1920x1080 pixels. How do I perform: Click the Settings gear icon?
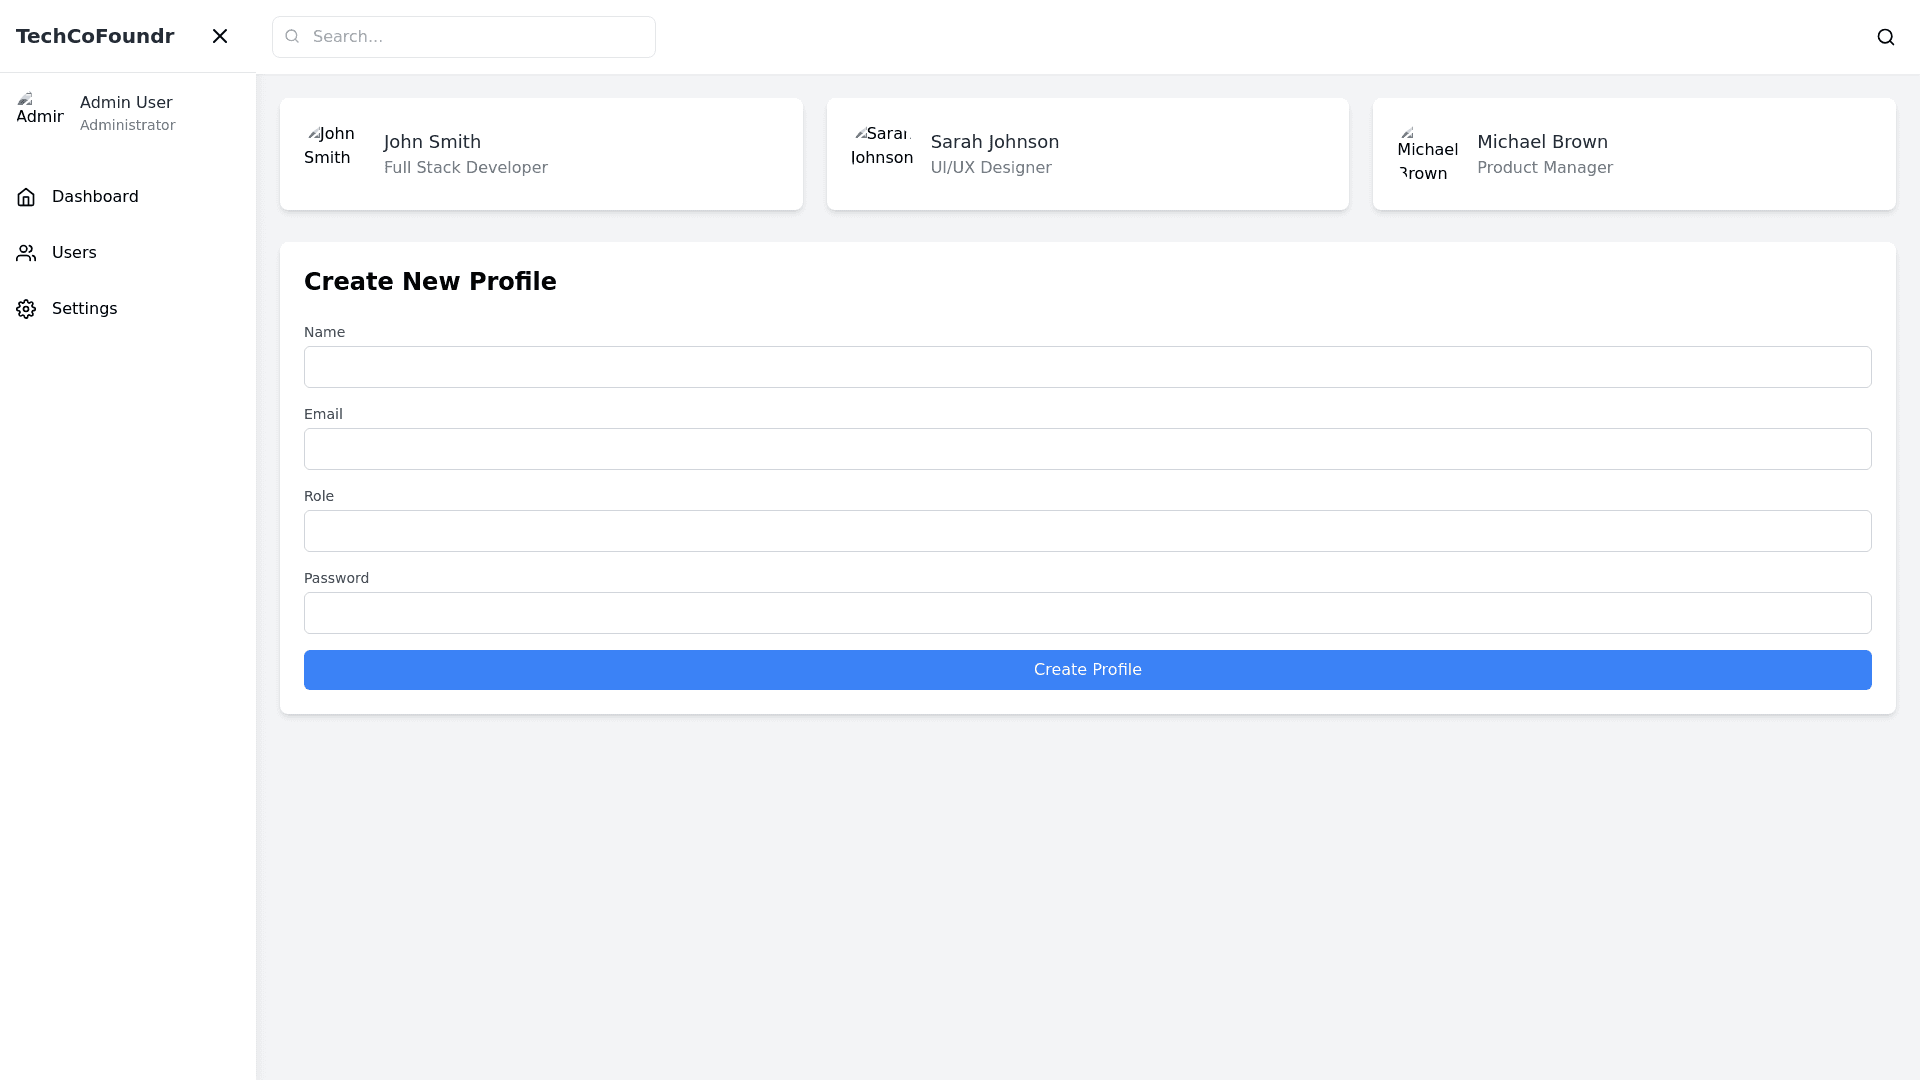26,309
